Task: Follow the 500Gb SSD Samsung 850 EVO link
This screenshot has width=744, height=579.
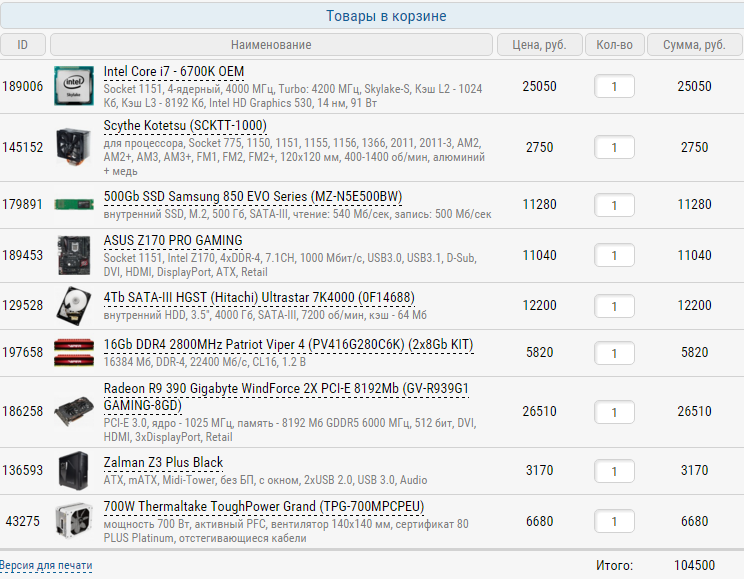Action: click(253, 197)
